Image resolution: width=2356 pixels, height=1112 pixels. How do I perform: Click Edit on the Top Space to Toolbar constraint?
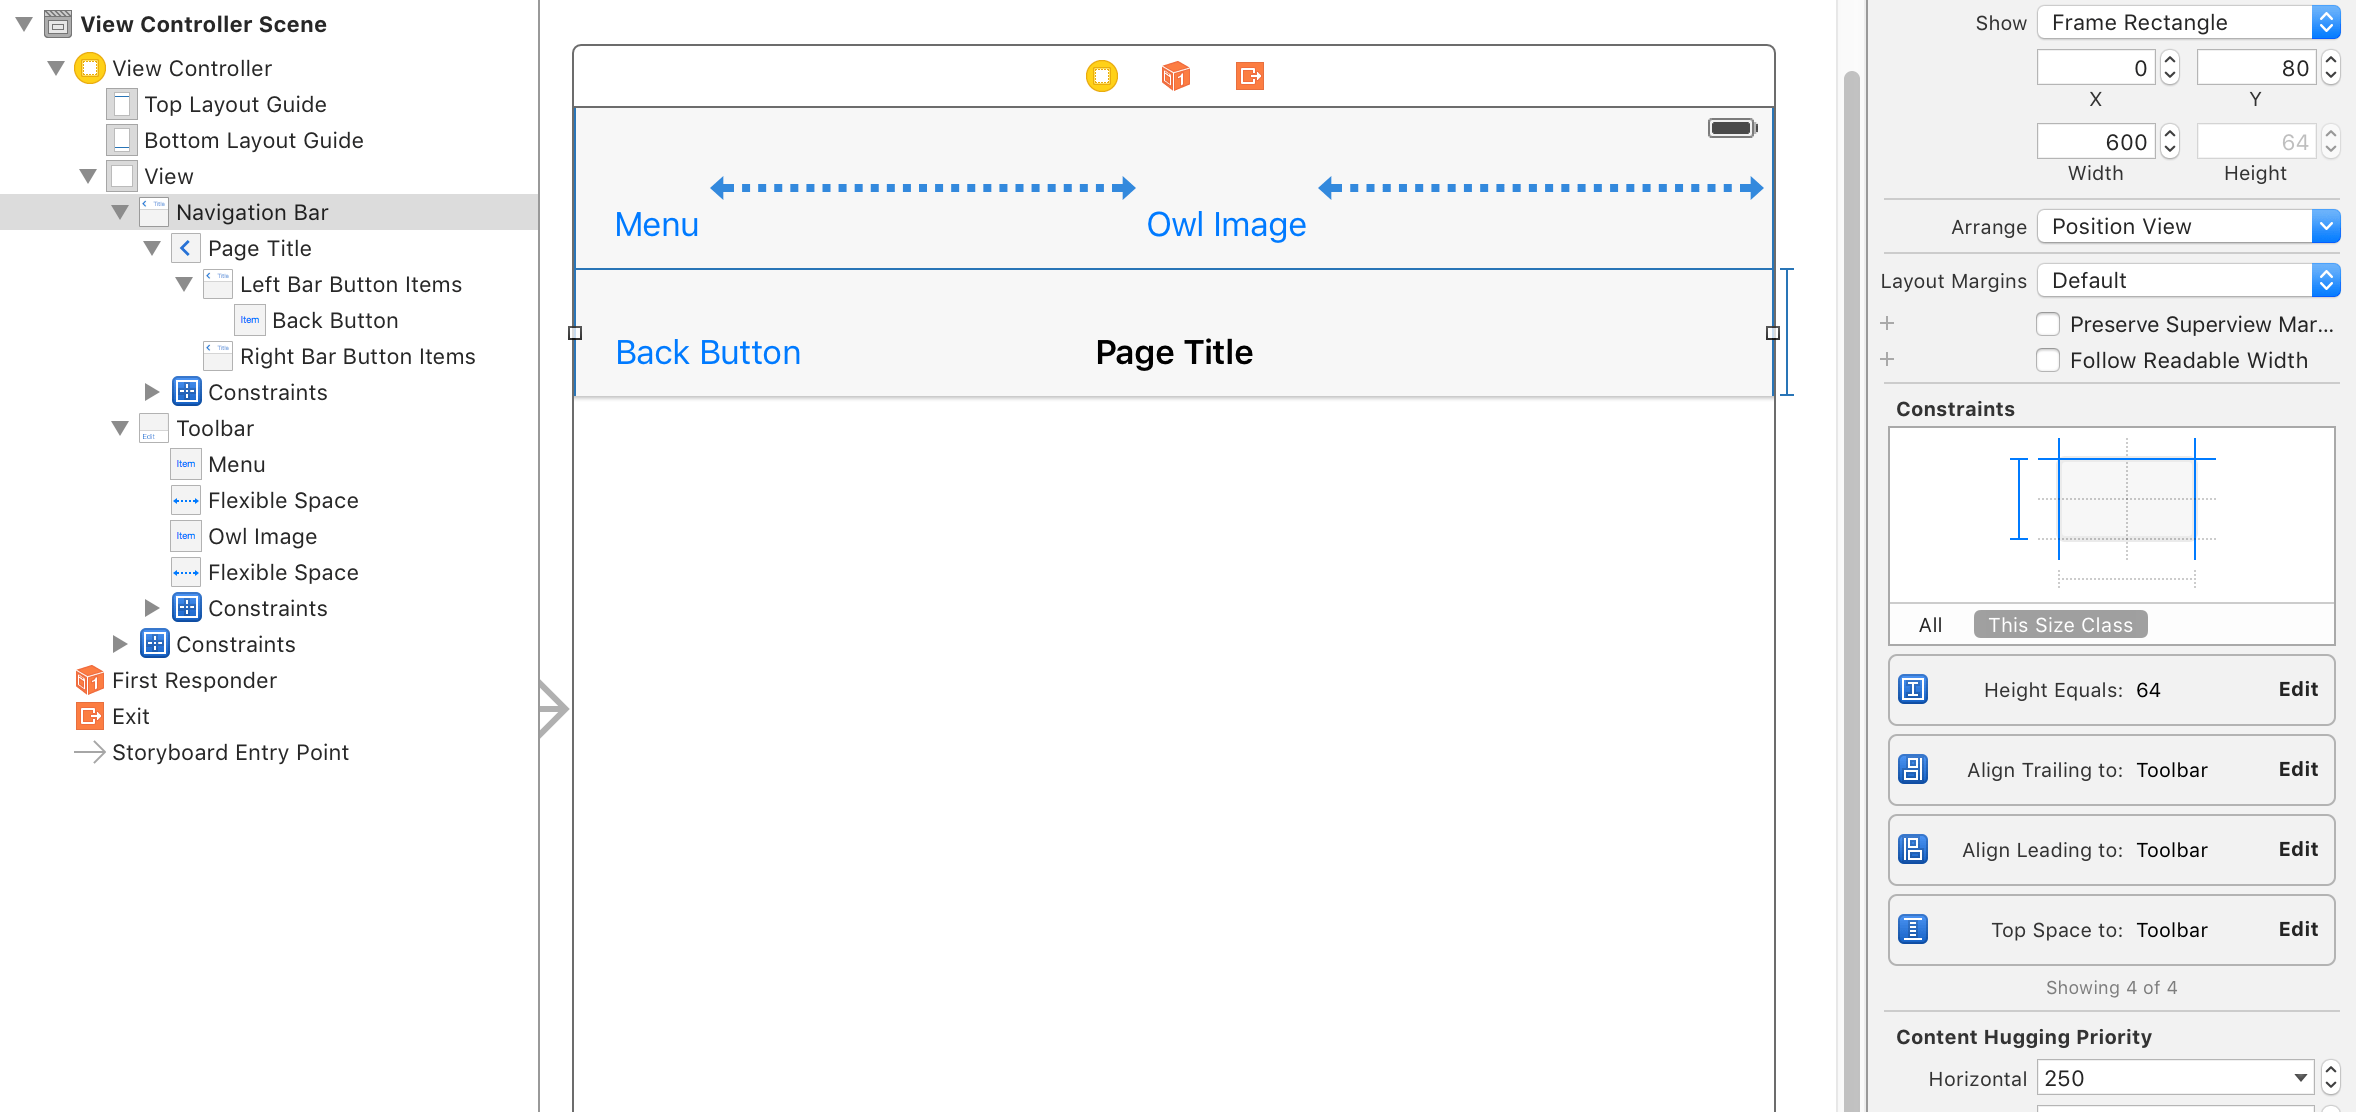tap(2297, 929)
